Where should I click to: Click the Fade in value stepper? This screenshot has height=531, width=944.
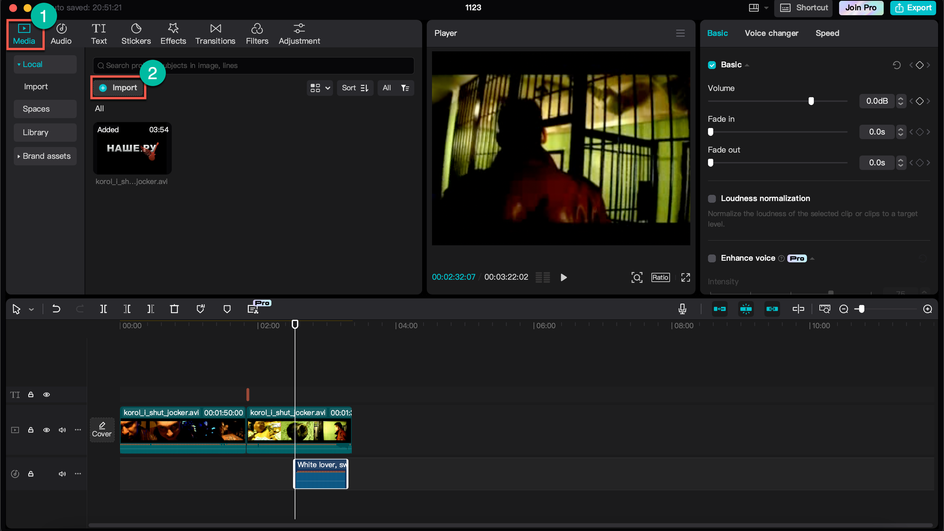900,132
